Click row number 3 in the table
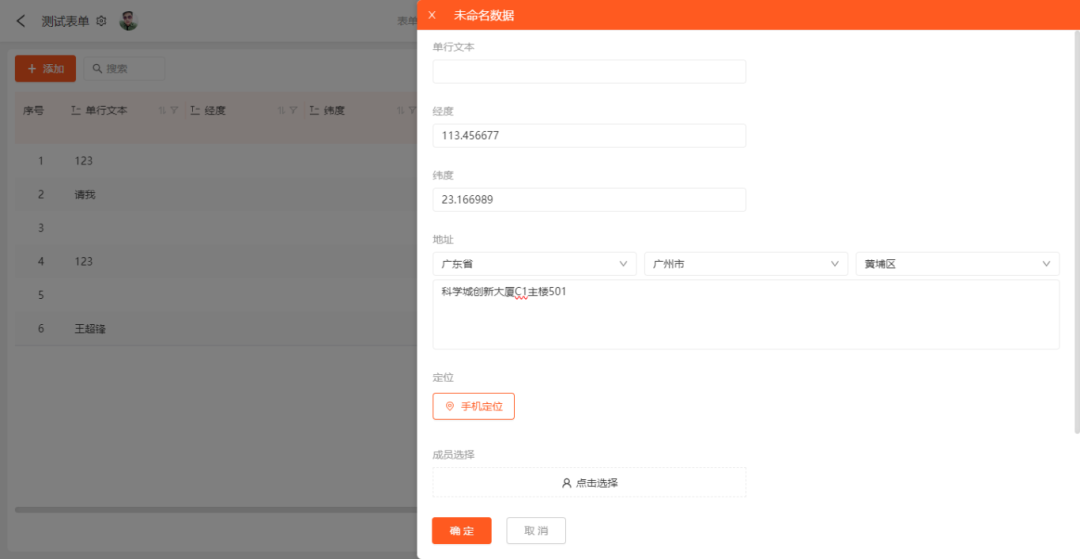Image resolution: width=1080 pixels, height=559 pixels. (x=41, y=228)
